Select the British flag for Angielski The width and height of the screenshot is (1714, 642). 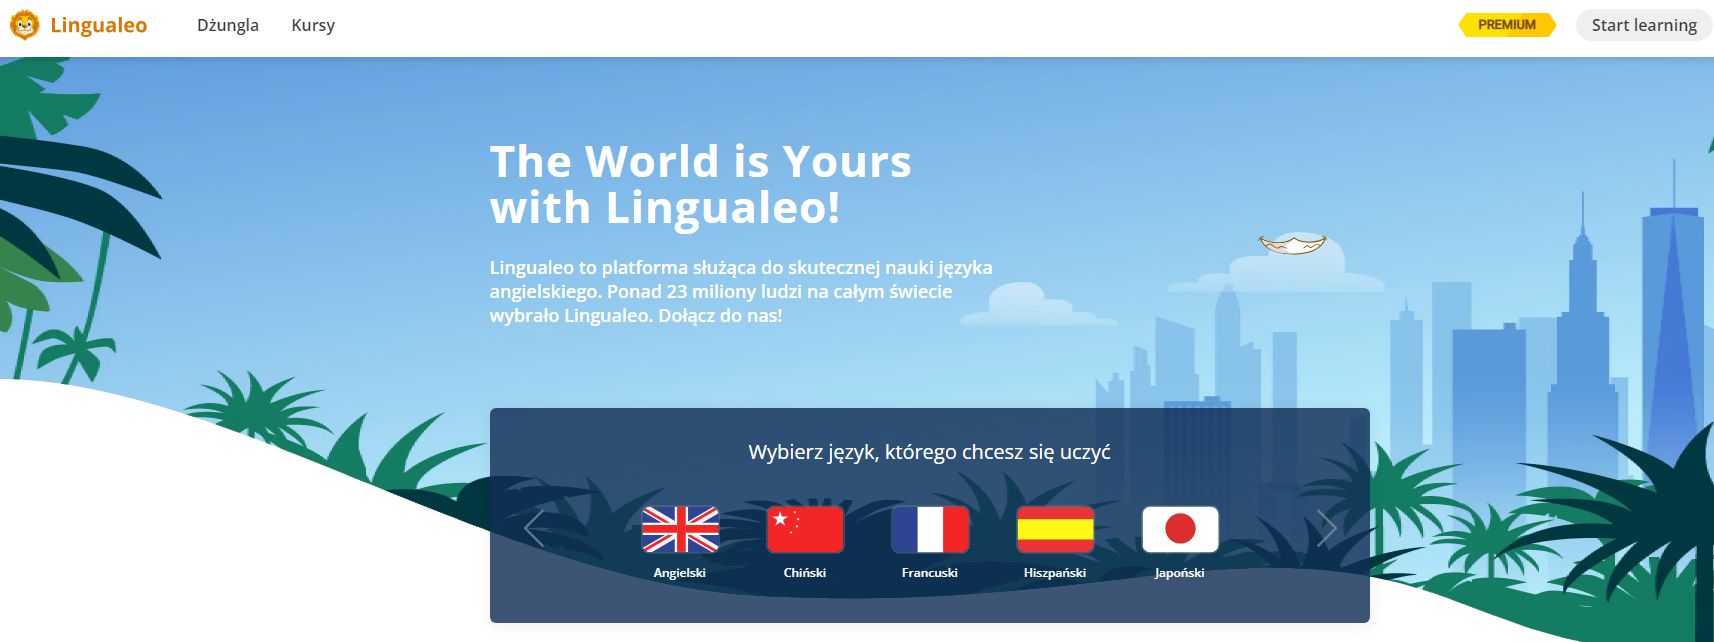680,529
